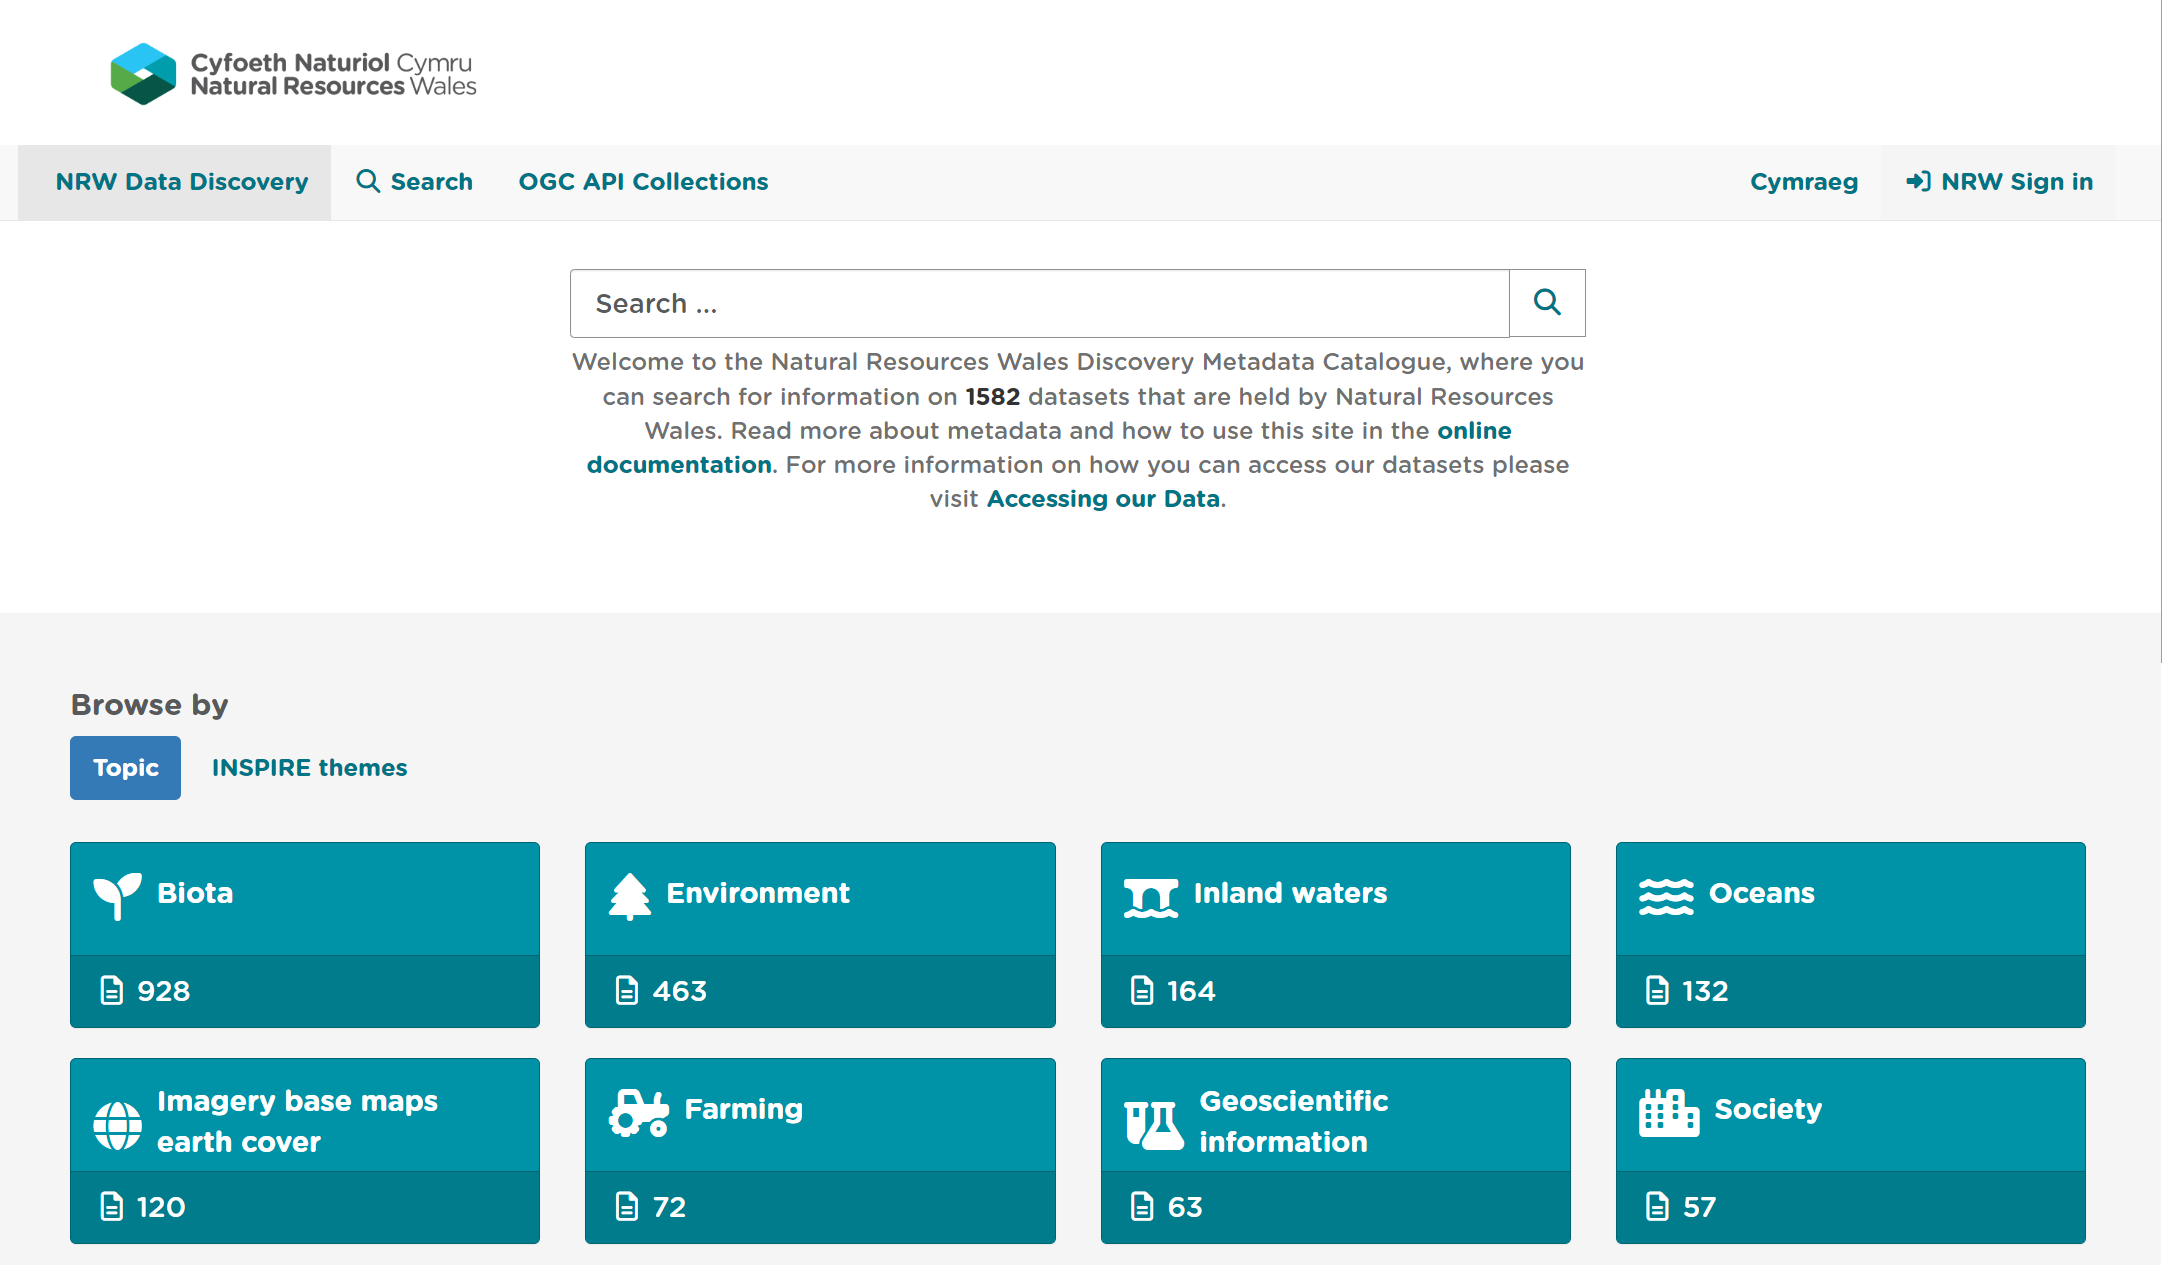The height and width of the screenshot is (1265, 2162).
Task: Open Imagery base maps earth cover card
Action: [x=305, y=1151]
